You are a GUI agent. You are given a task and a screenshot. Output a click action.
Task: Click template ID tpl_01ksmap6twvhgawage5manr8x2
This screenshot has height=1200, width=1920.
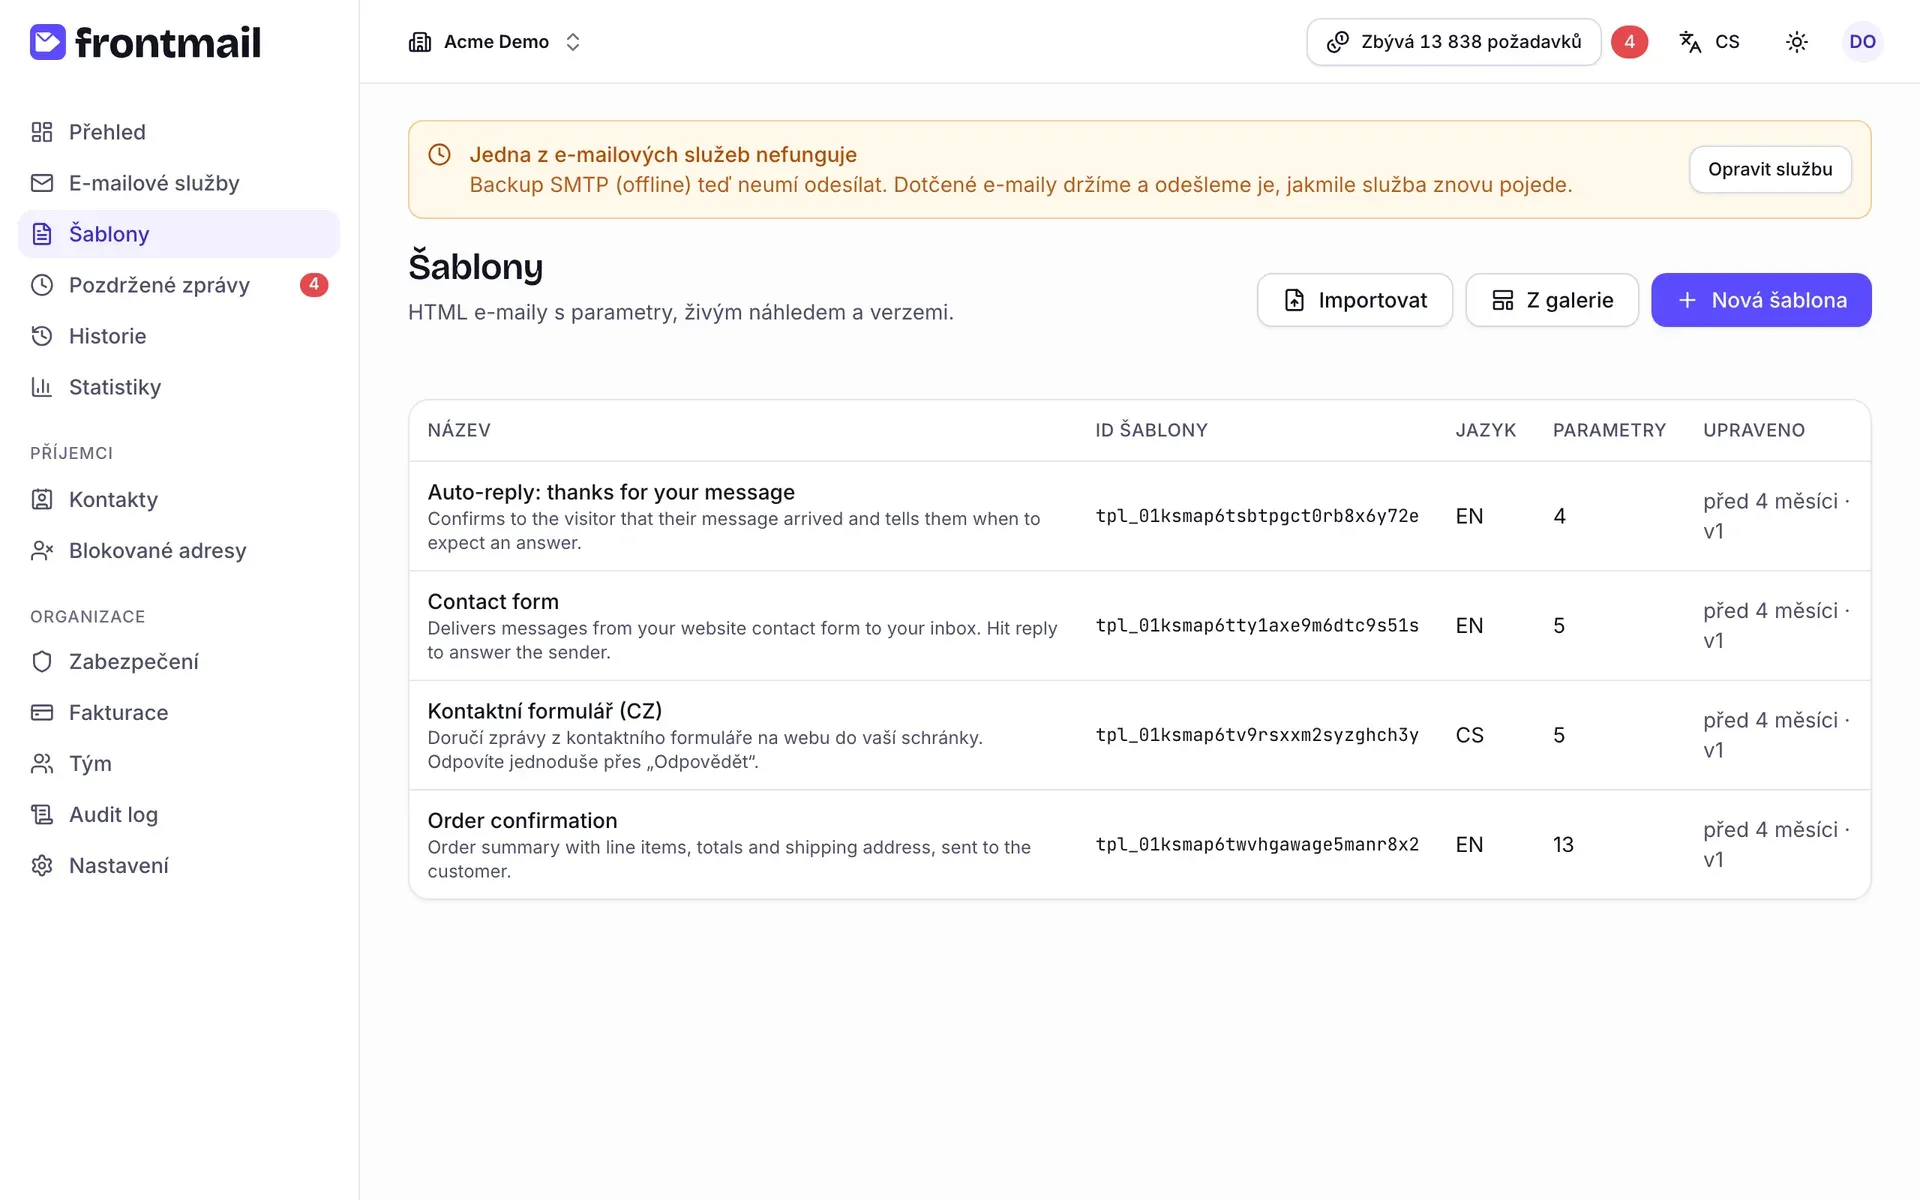pyautogui.click(x=1257, y=845)
